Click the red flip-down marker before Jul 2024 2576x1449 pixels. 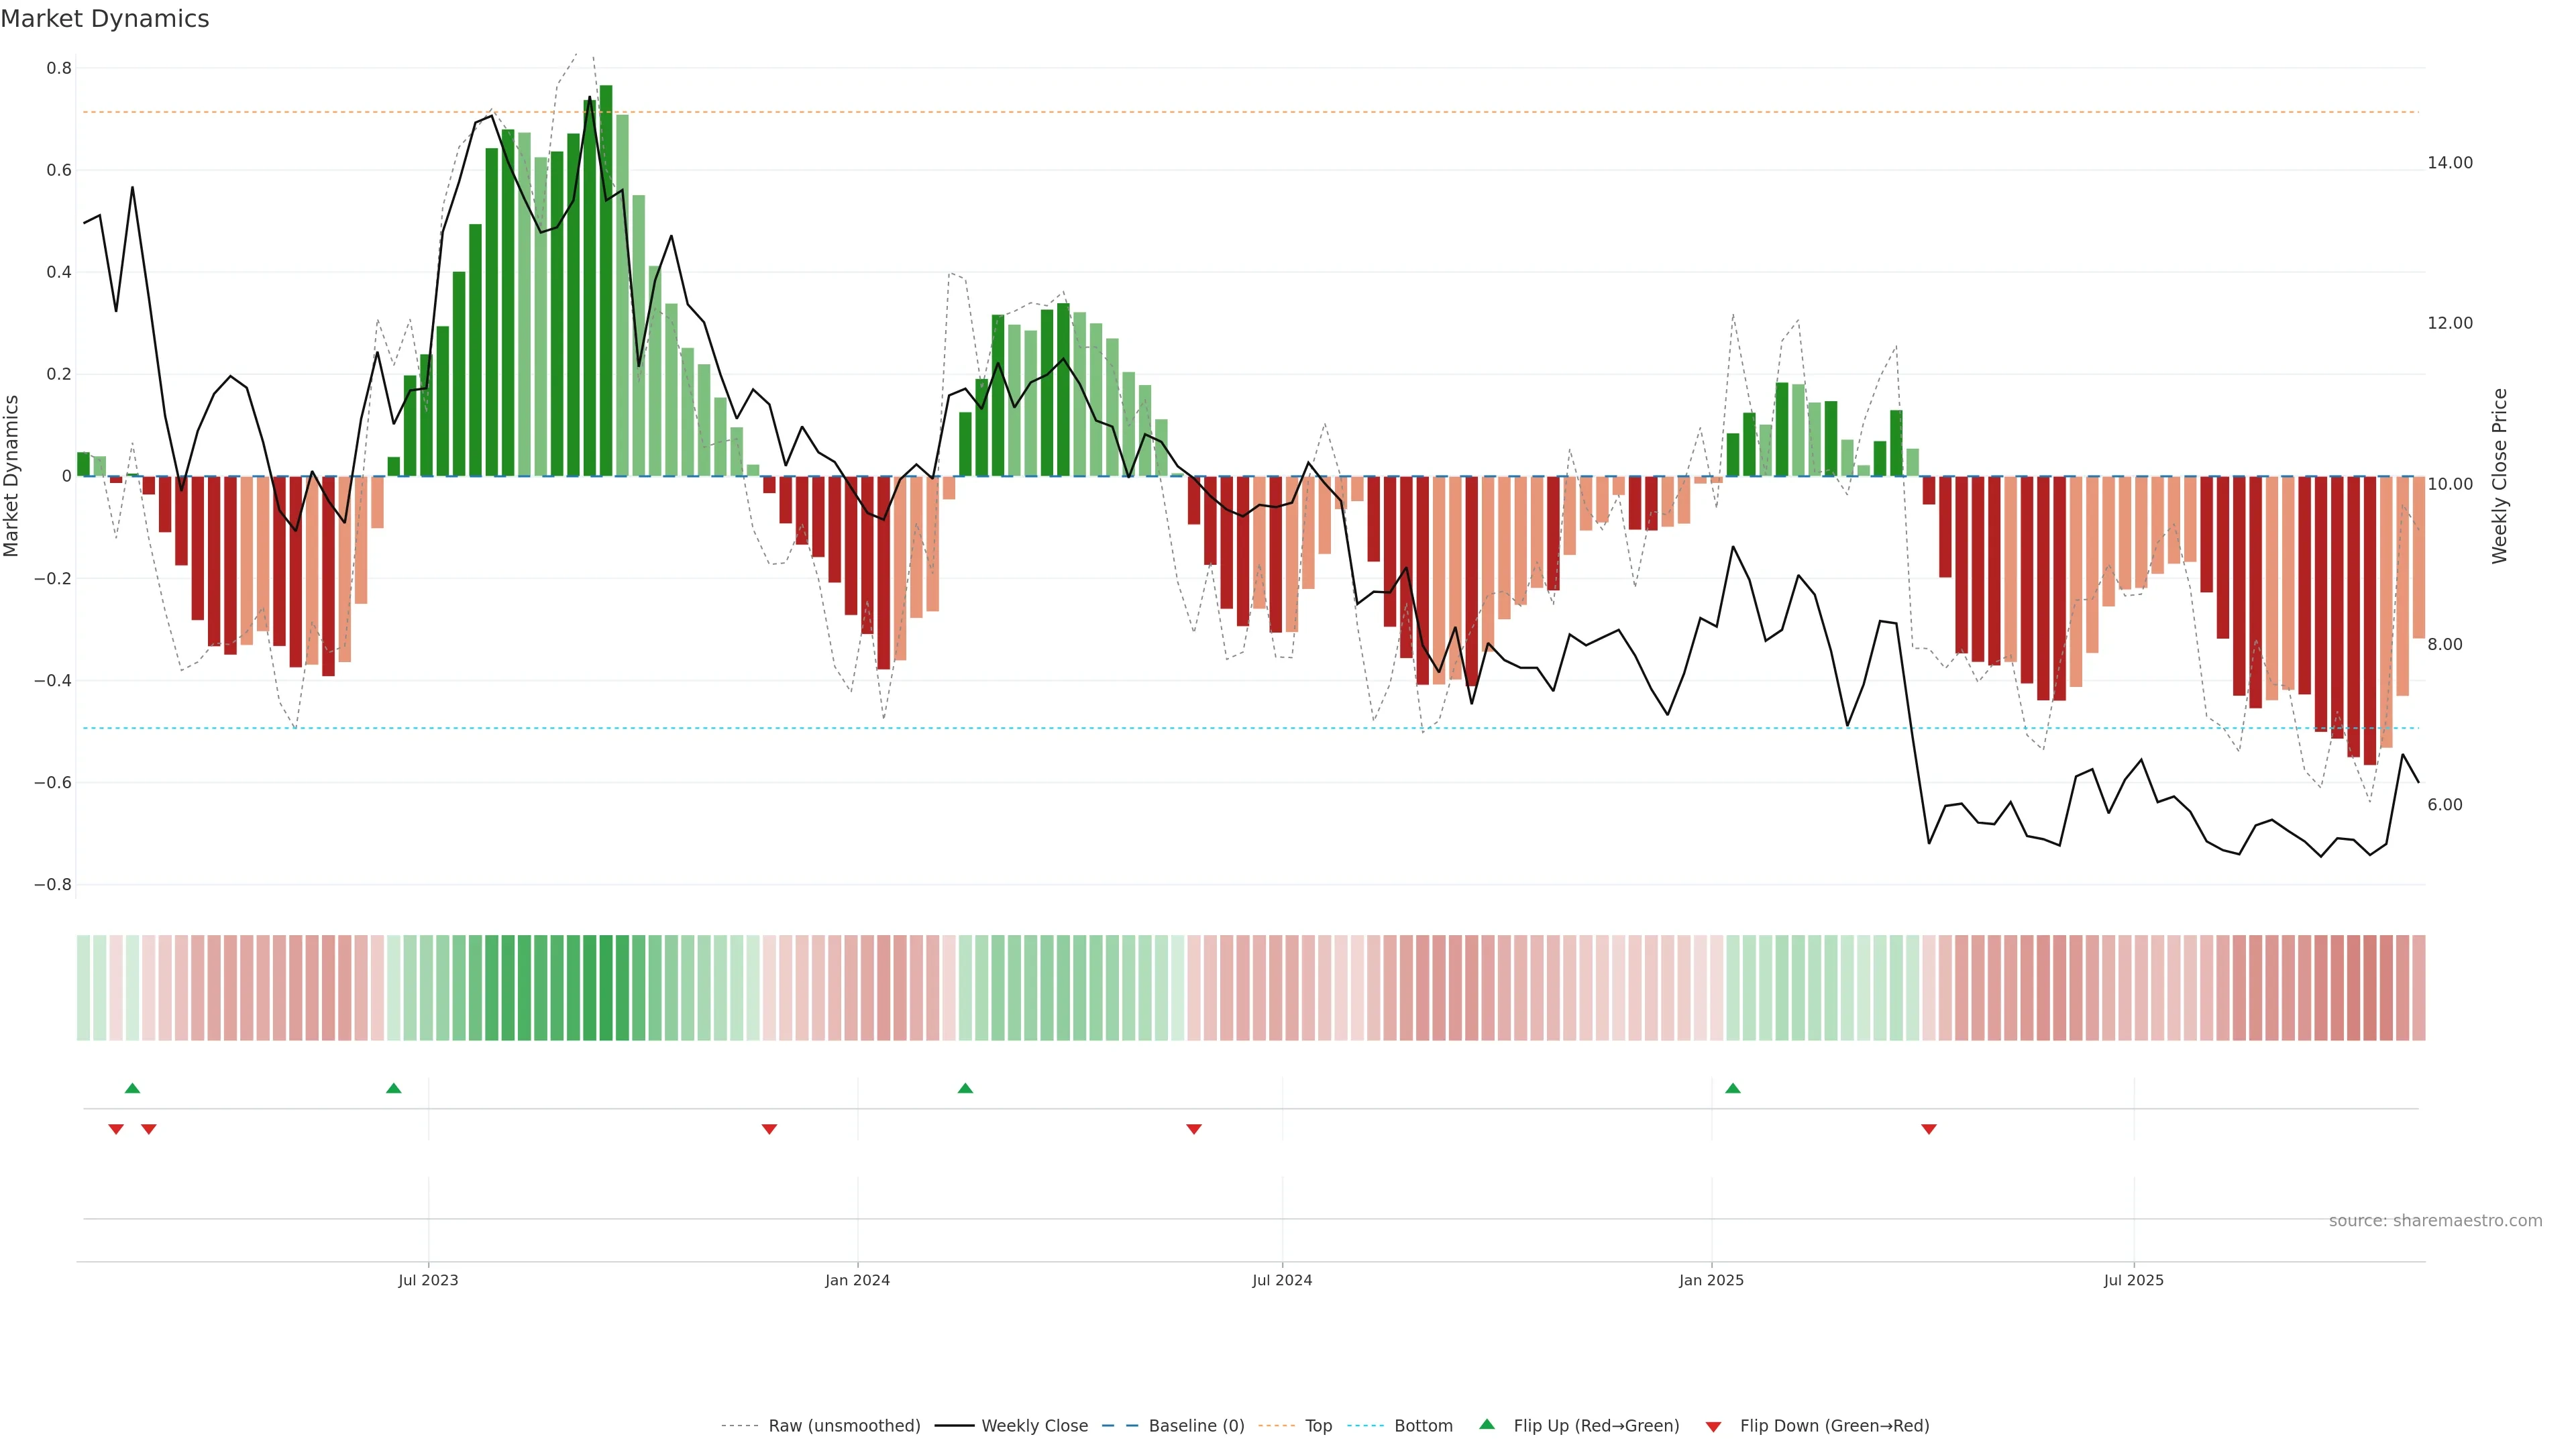click(x=1193, y=1129)
